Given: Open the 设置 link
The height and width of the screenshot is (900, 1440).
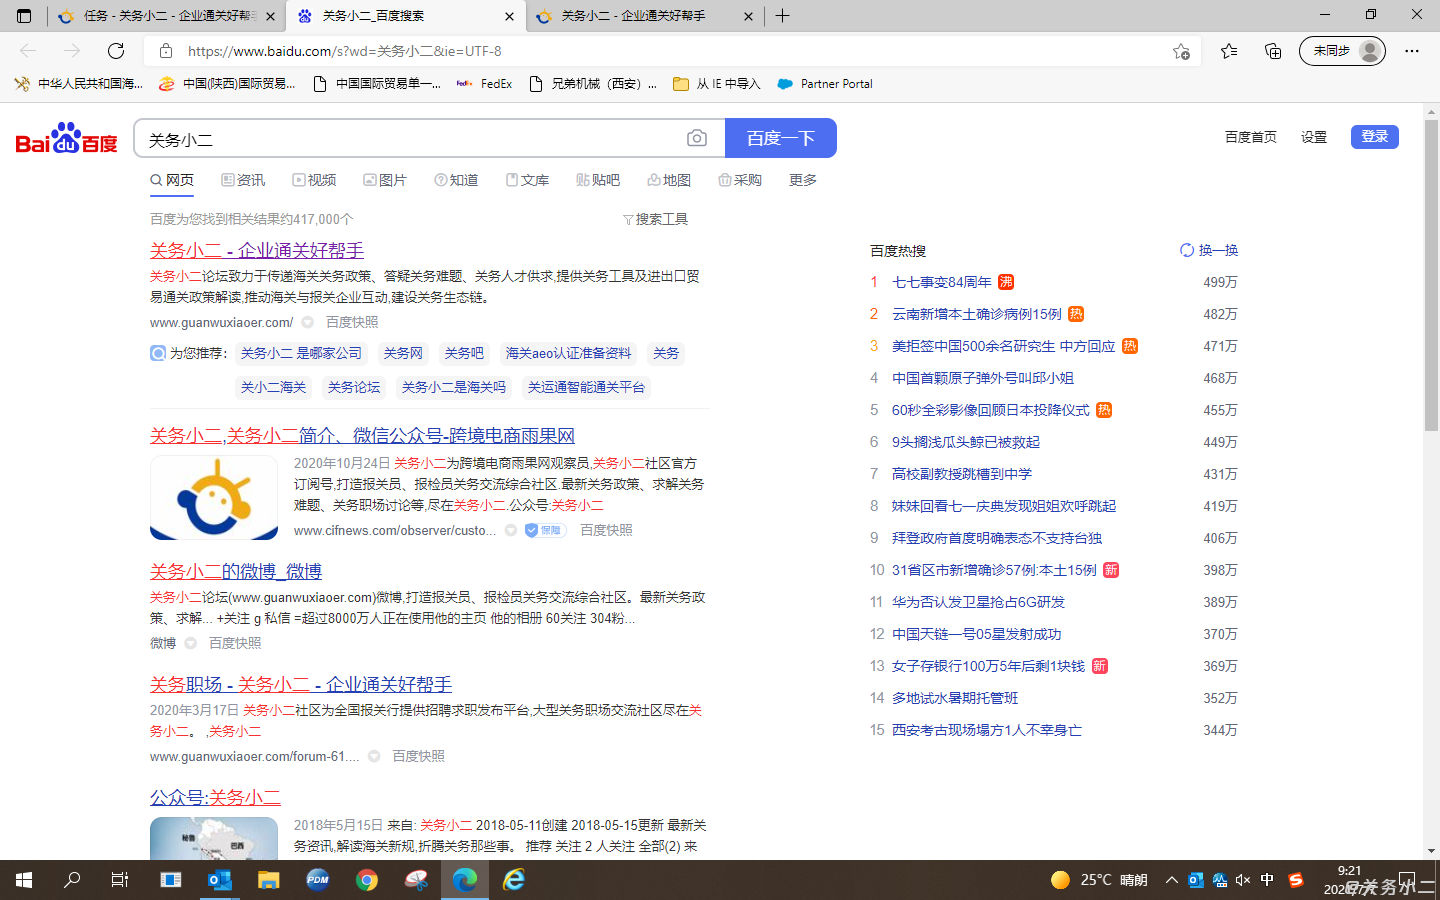Looking at the screenshot, I should (1314, 137).
